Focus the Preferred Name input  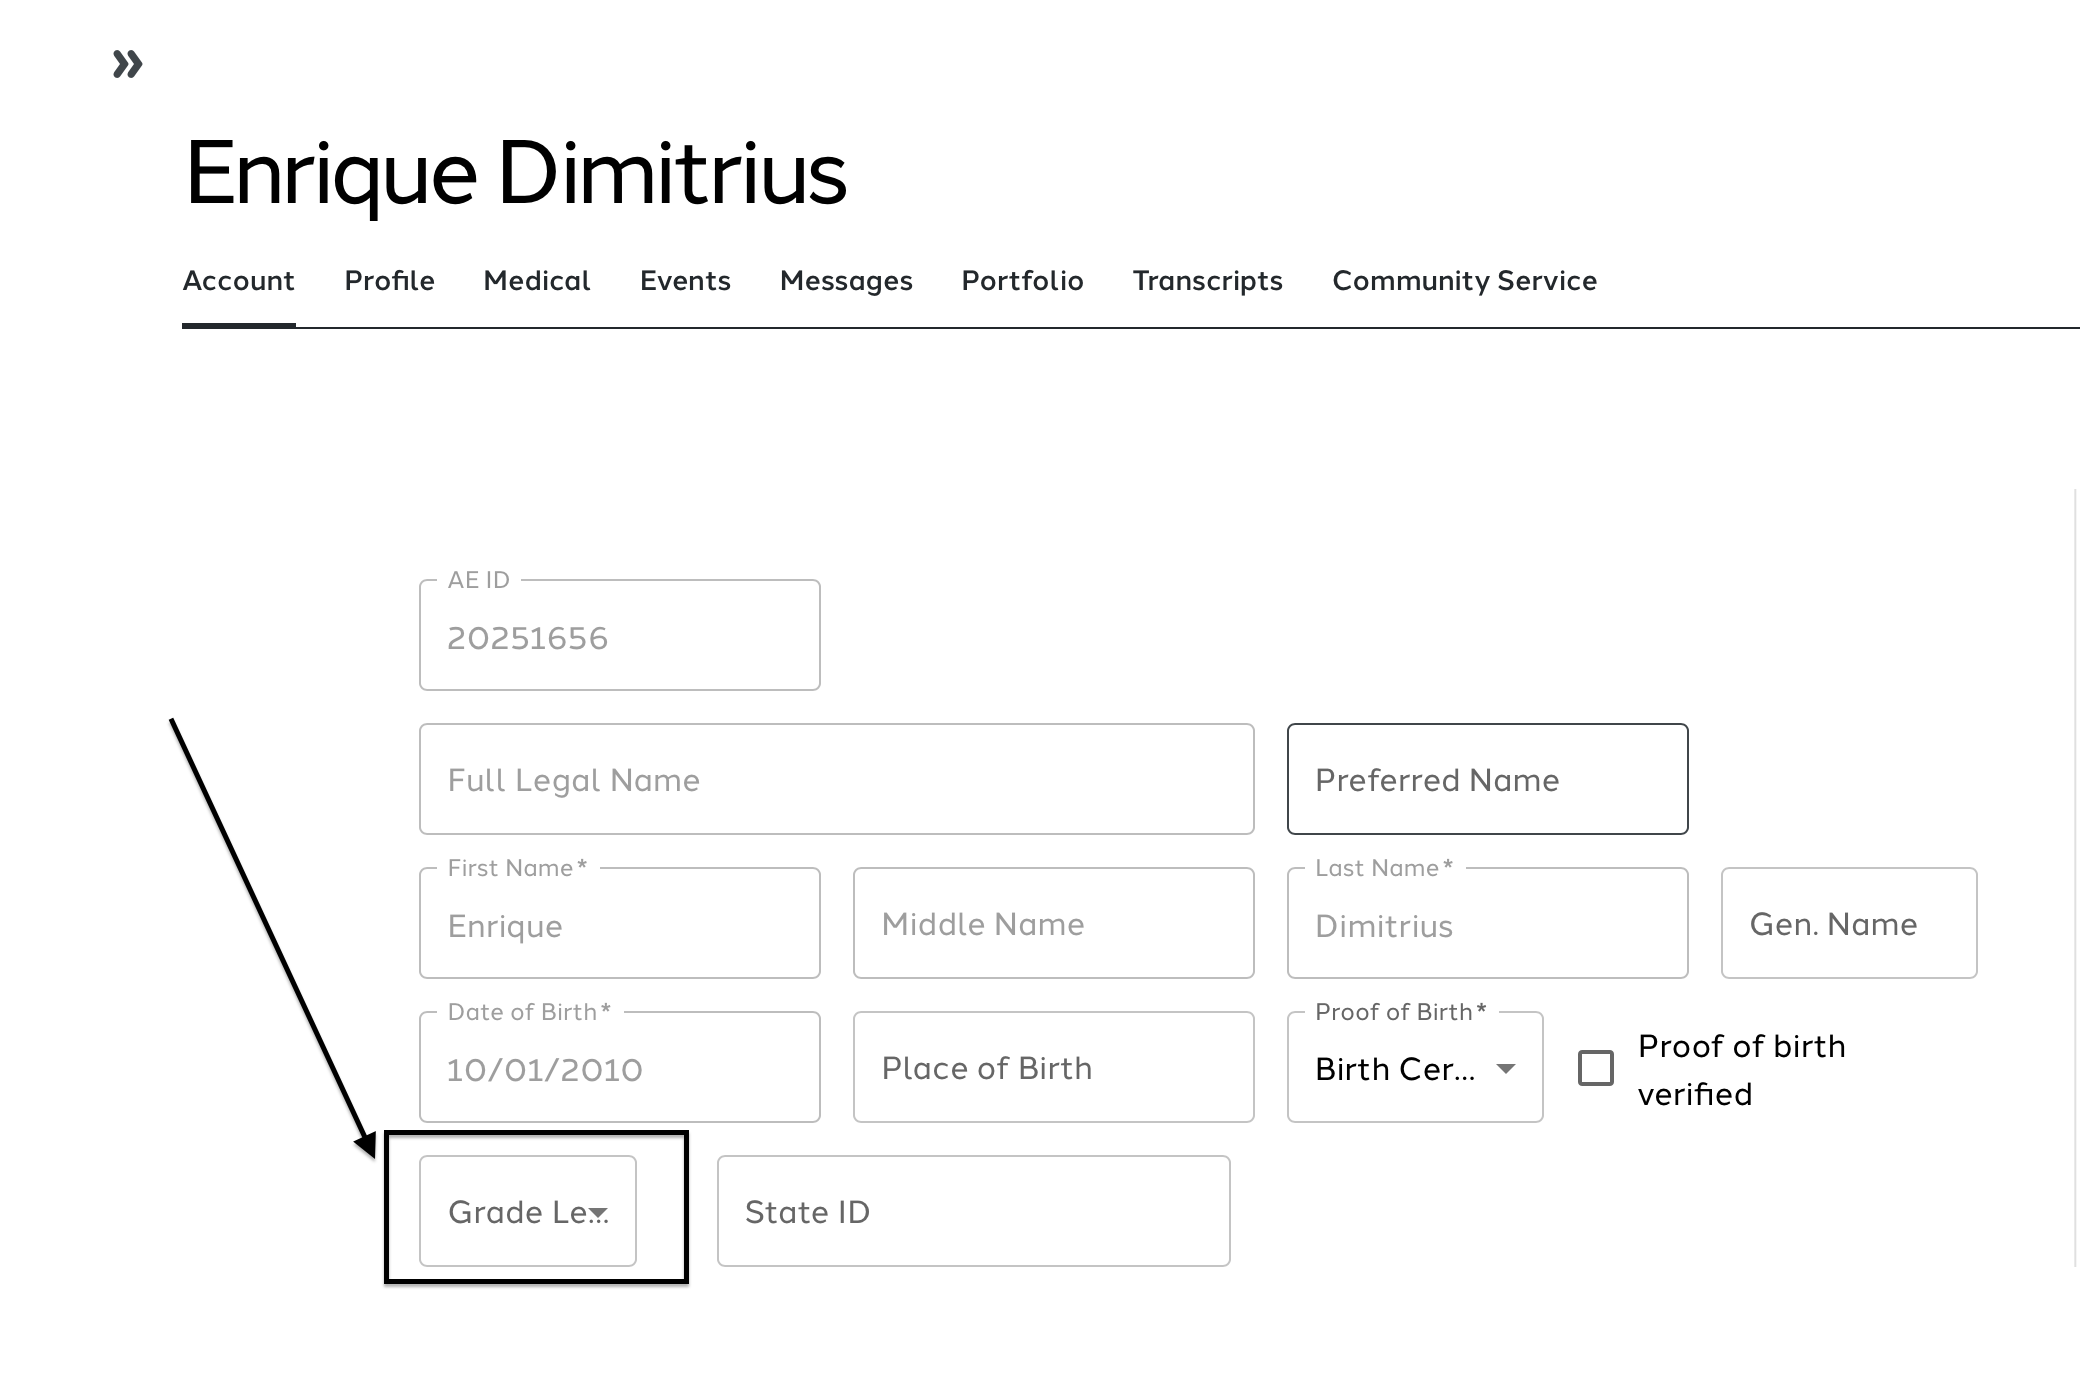click(1487, 780)
